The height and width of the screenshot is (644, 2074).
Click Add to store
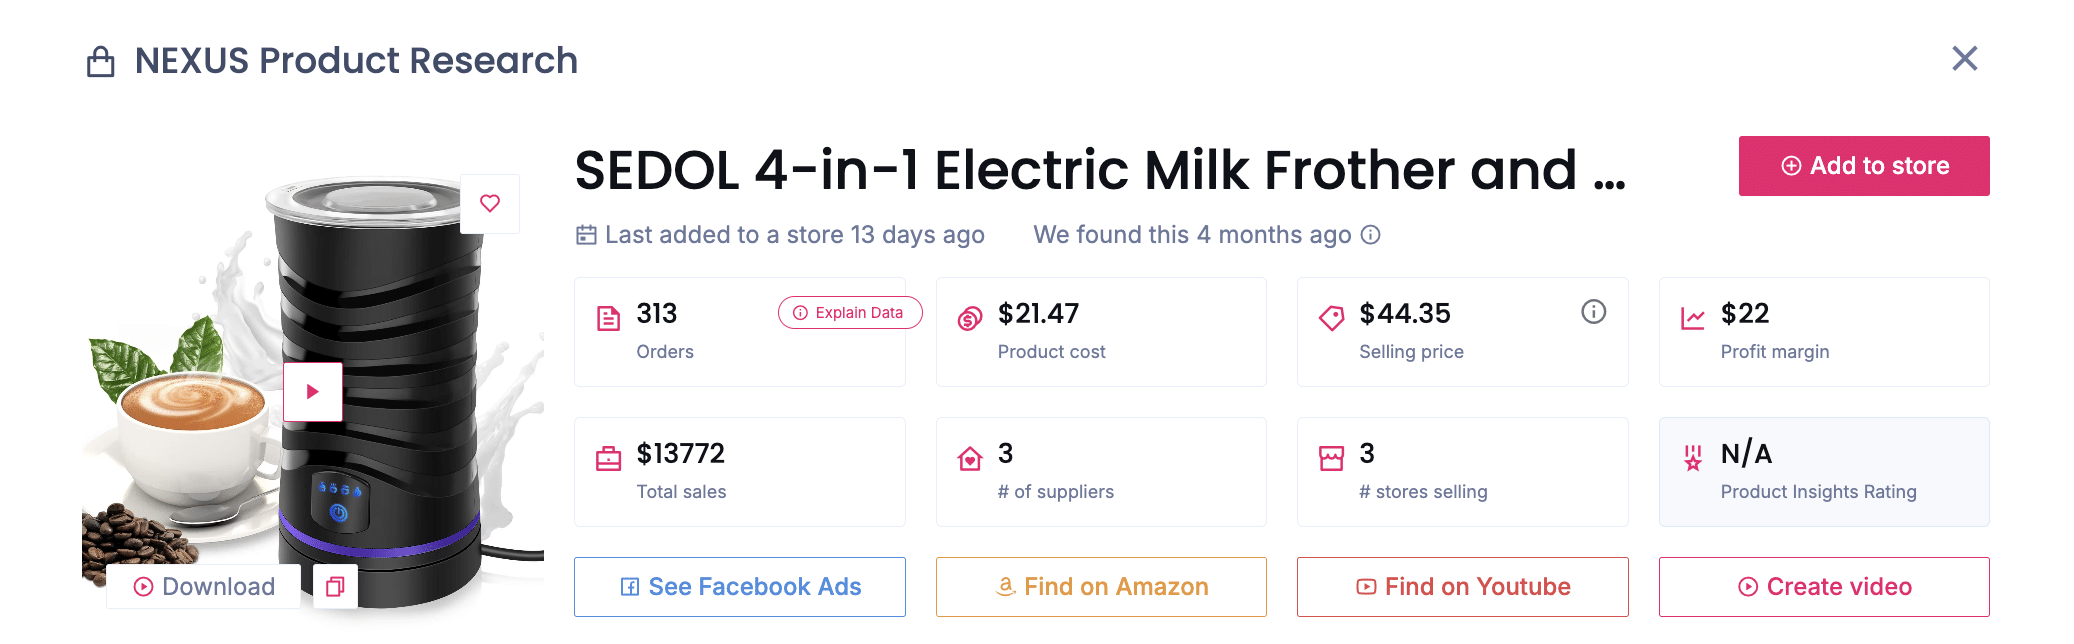pos(1863,165)
